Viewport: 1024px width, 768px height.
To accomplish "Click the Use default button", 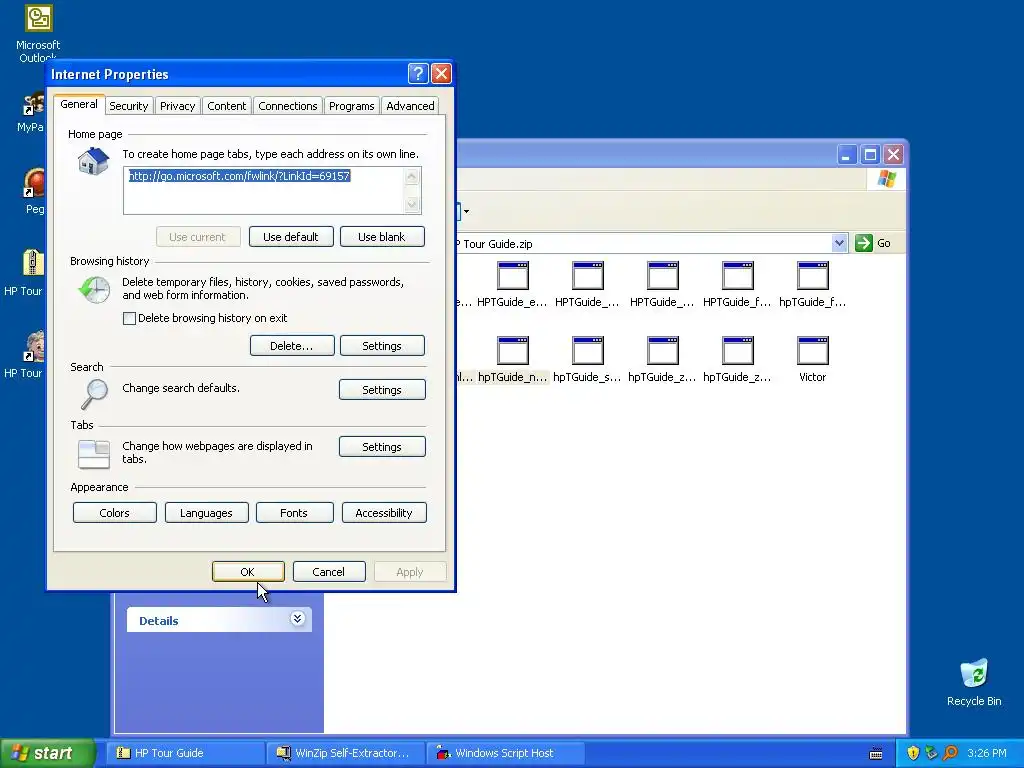I will (291, 236).
